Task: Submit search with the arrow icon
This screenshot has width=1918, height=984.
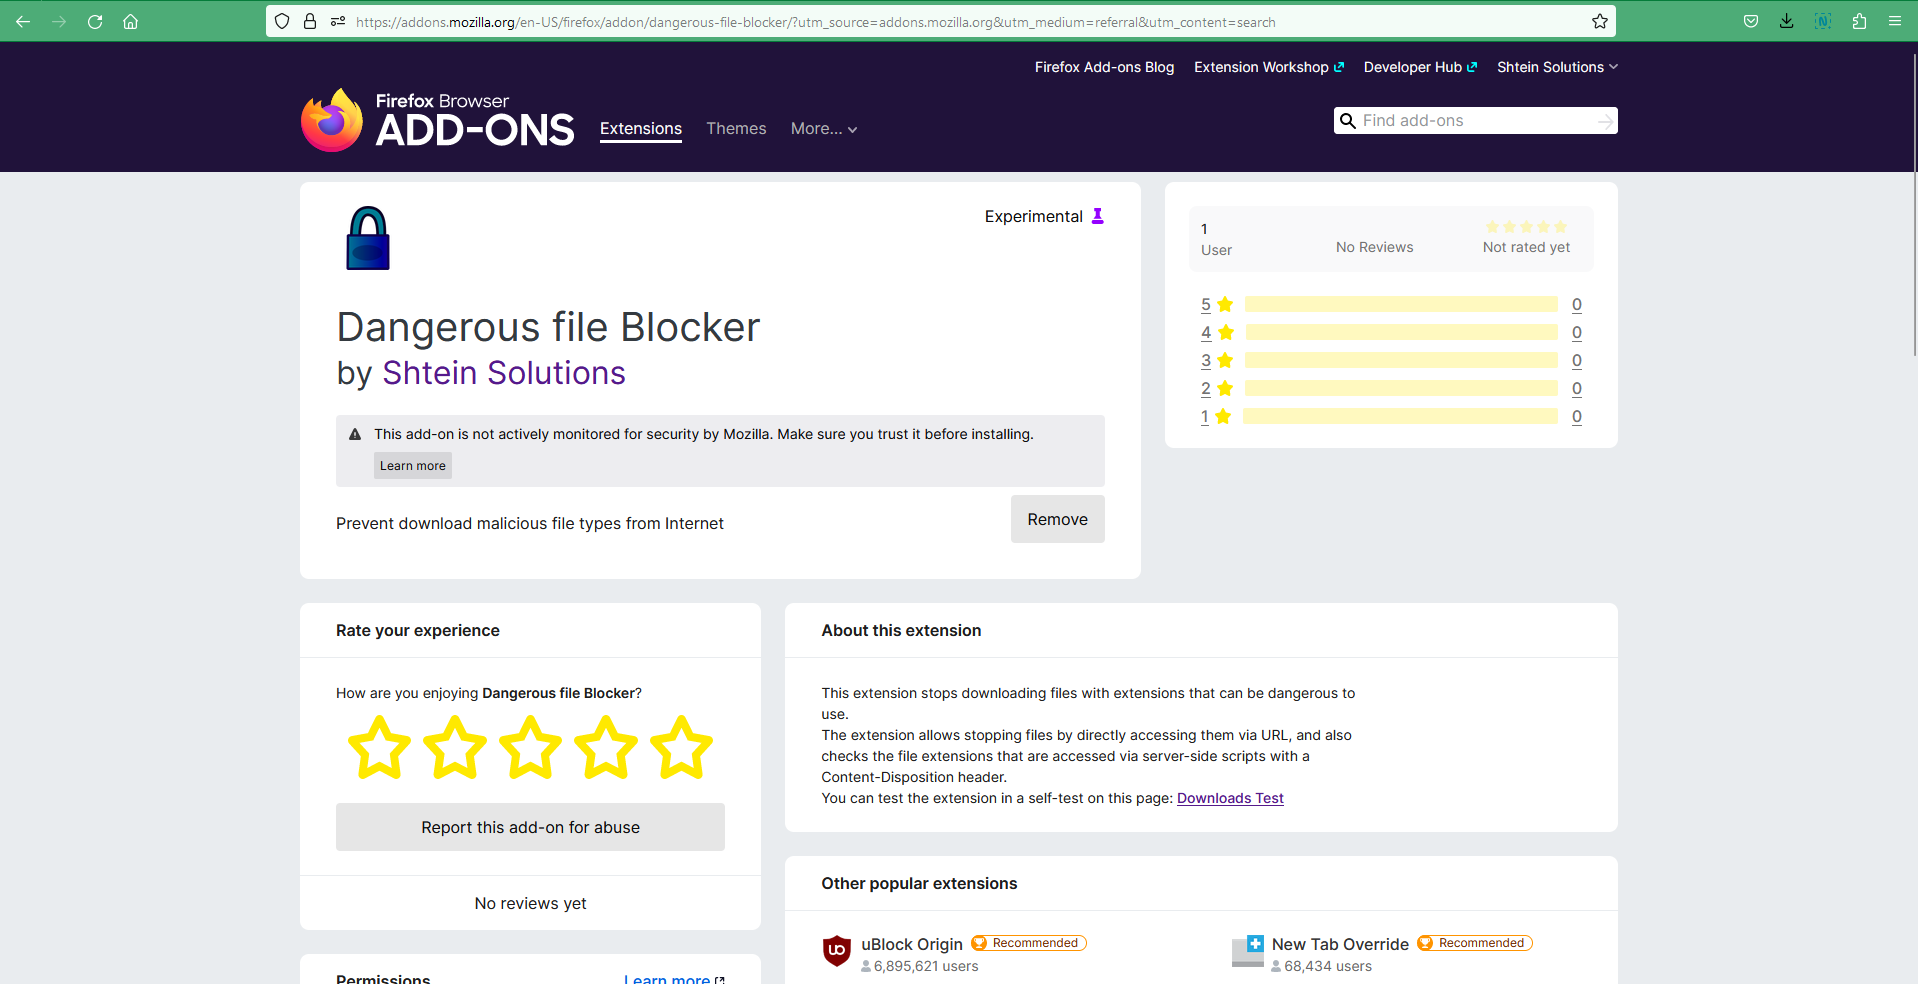Action: pos(1605,121)
